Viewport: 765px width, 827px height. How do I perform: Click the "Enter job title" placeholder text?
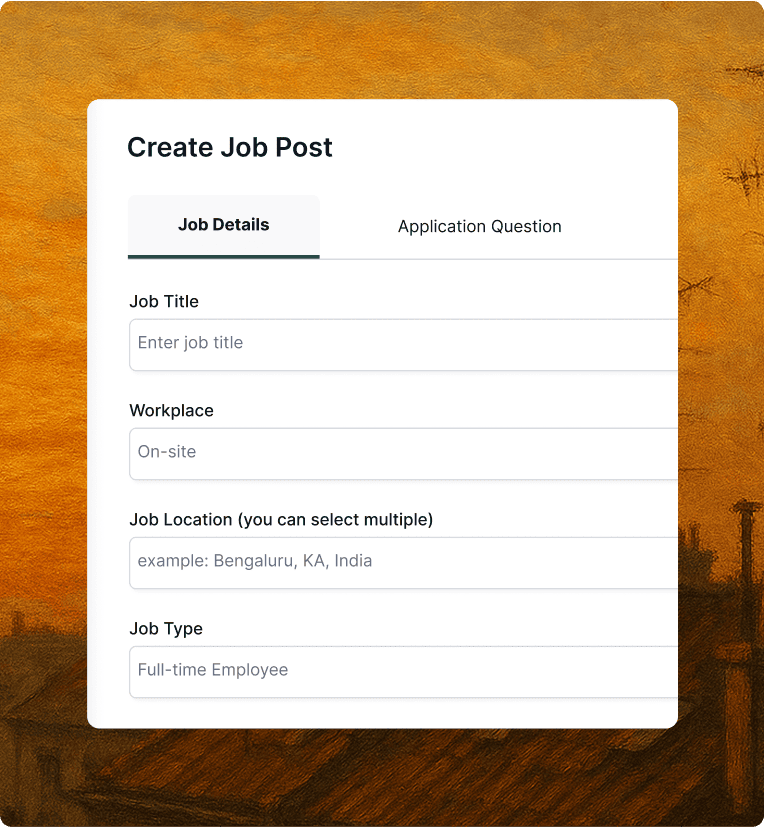tap(190, 343)
